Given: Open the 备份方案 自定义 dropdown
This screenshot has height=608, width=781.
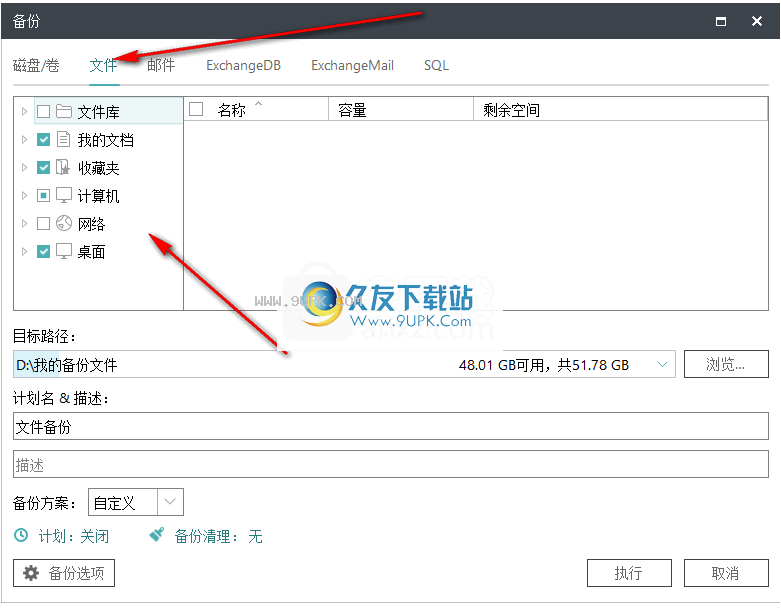Looking at the screenshot, I should point(170,501).
